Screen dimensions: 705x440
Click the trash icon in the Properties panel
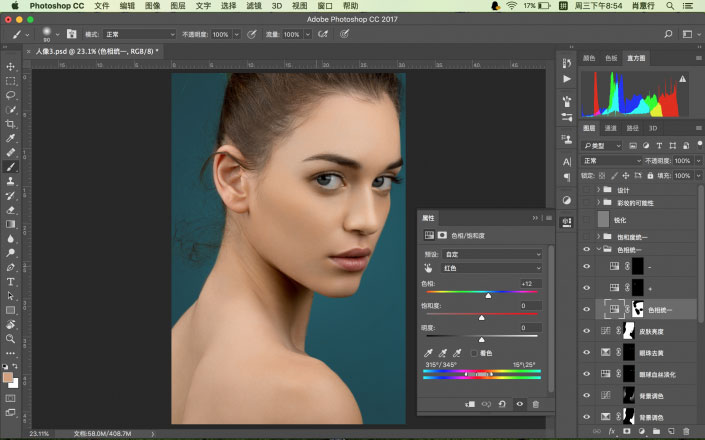(x=535, y=404)
